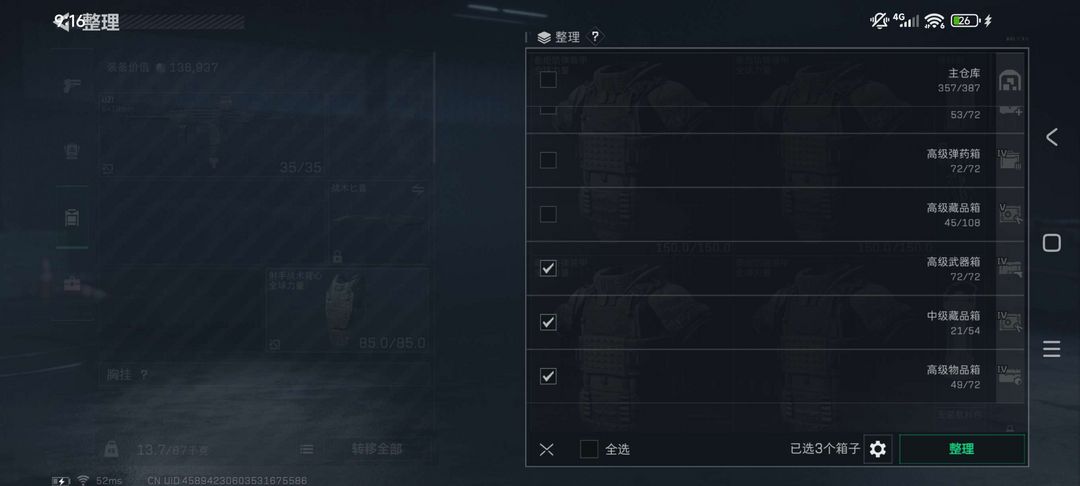
Task: Close the organize panel with the X icon
Action: [546, 450]
